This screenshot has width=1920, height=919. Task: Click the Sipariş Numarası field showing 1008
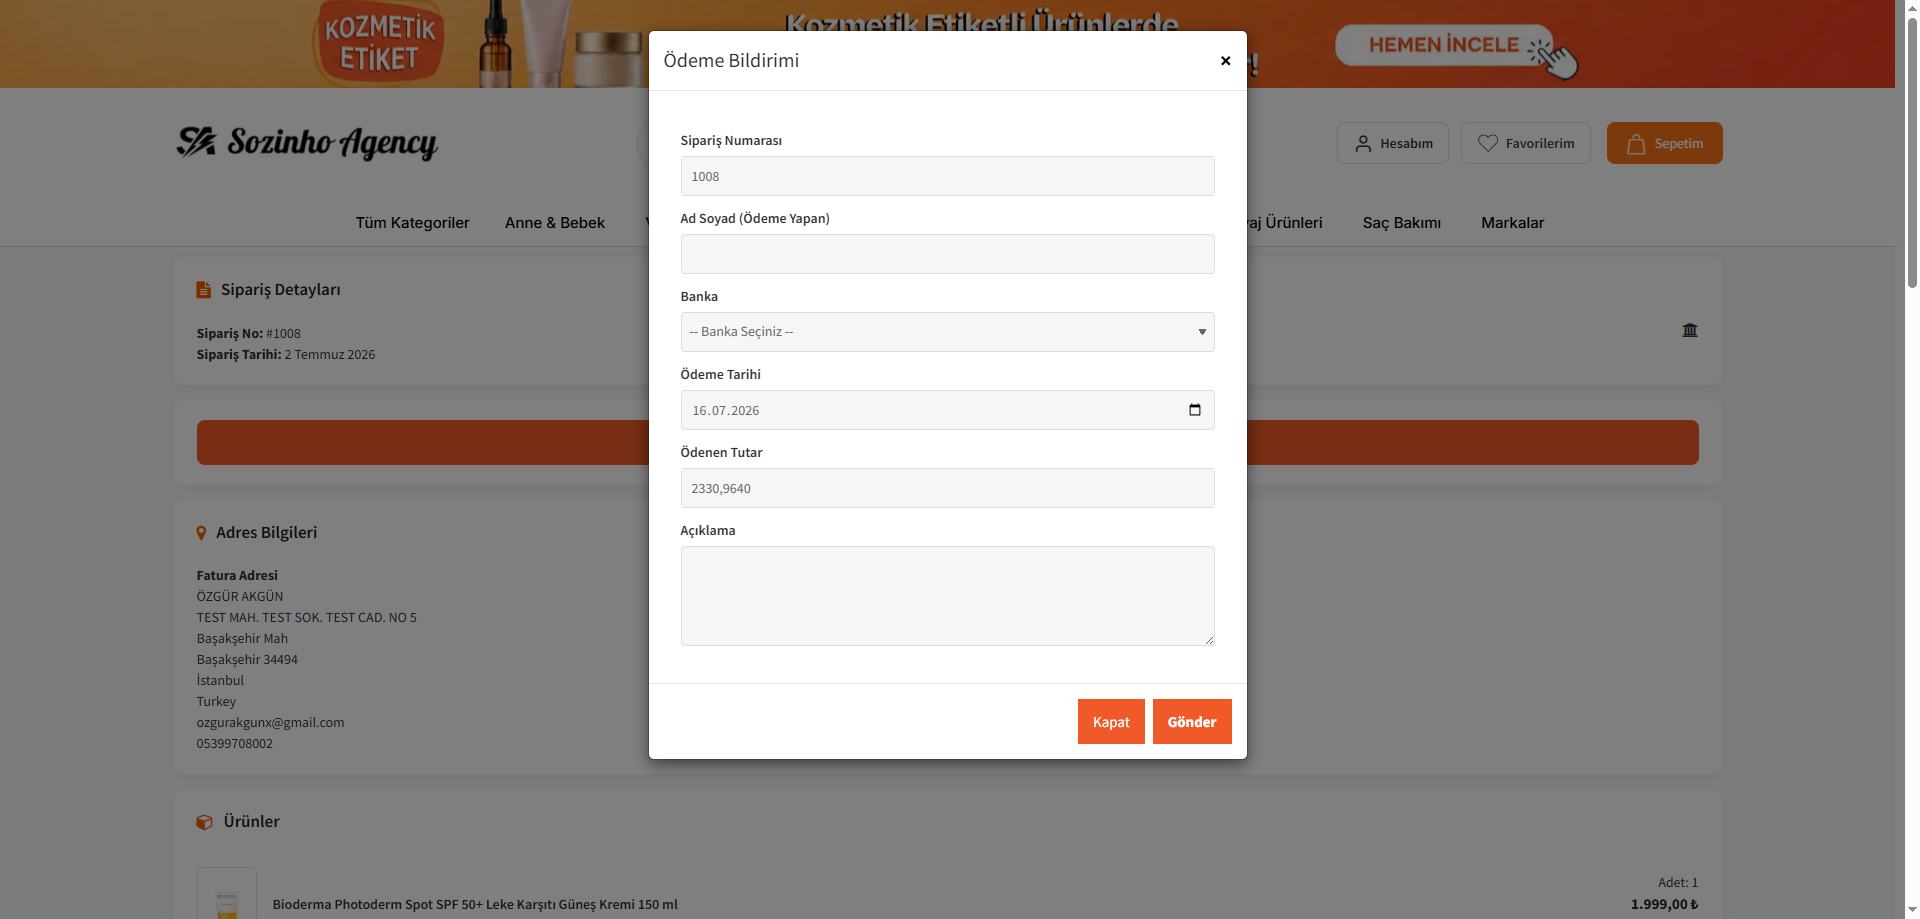947,176
